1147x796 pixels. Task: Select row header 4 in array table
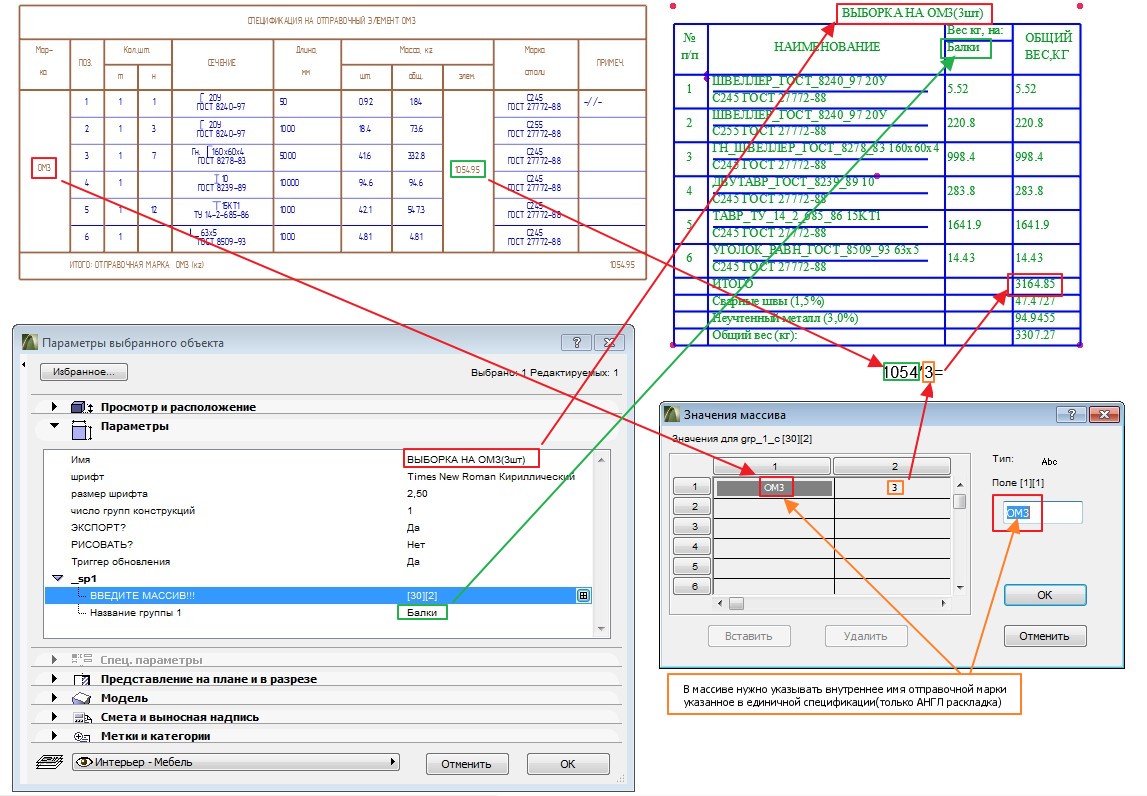click(691, 547)
